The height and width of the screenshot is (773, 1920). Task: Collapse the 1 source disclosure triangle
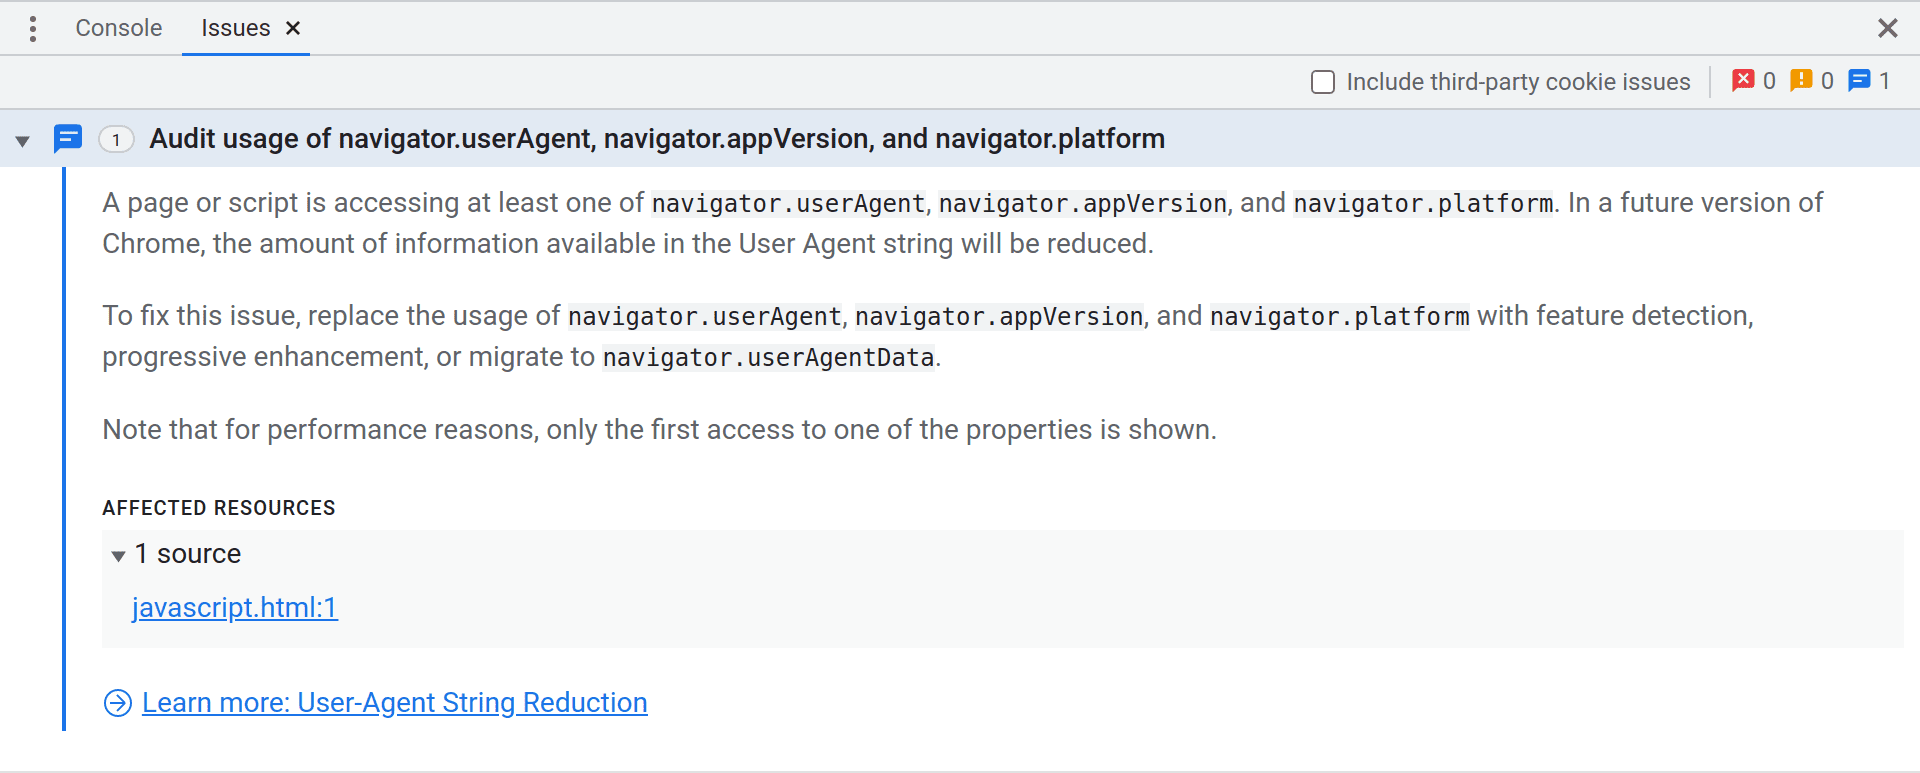[118, 556]
